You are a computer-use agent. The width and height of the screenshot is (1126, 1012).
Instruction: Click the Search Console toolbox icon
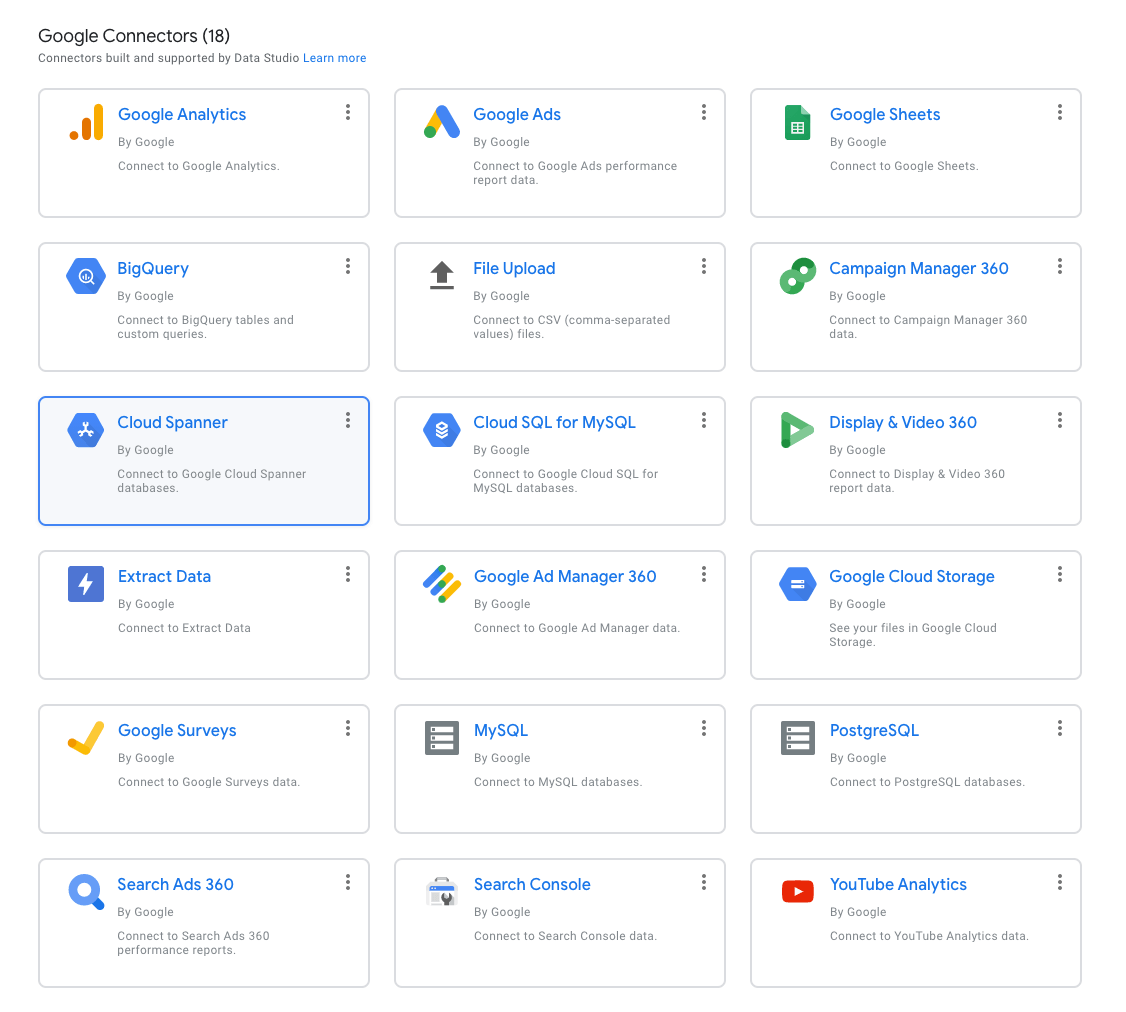[x=442, y=892]
